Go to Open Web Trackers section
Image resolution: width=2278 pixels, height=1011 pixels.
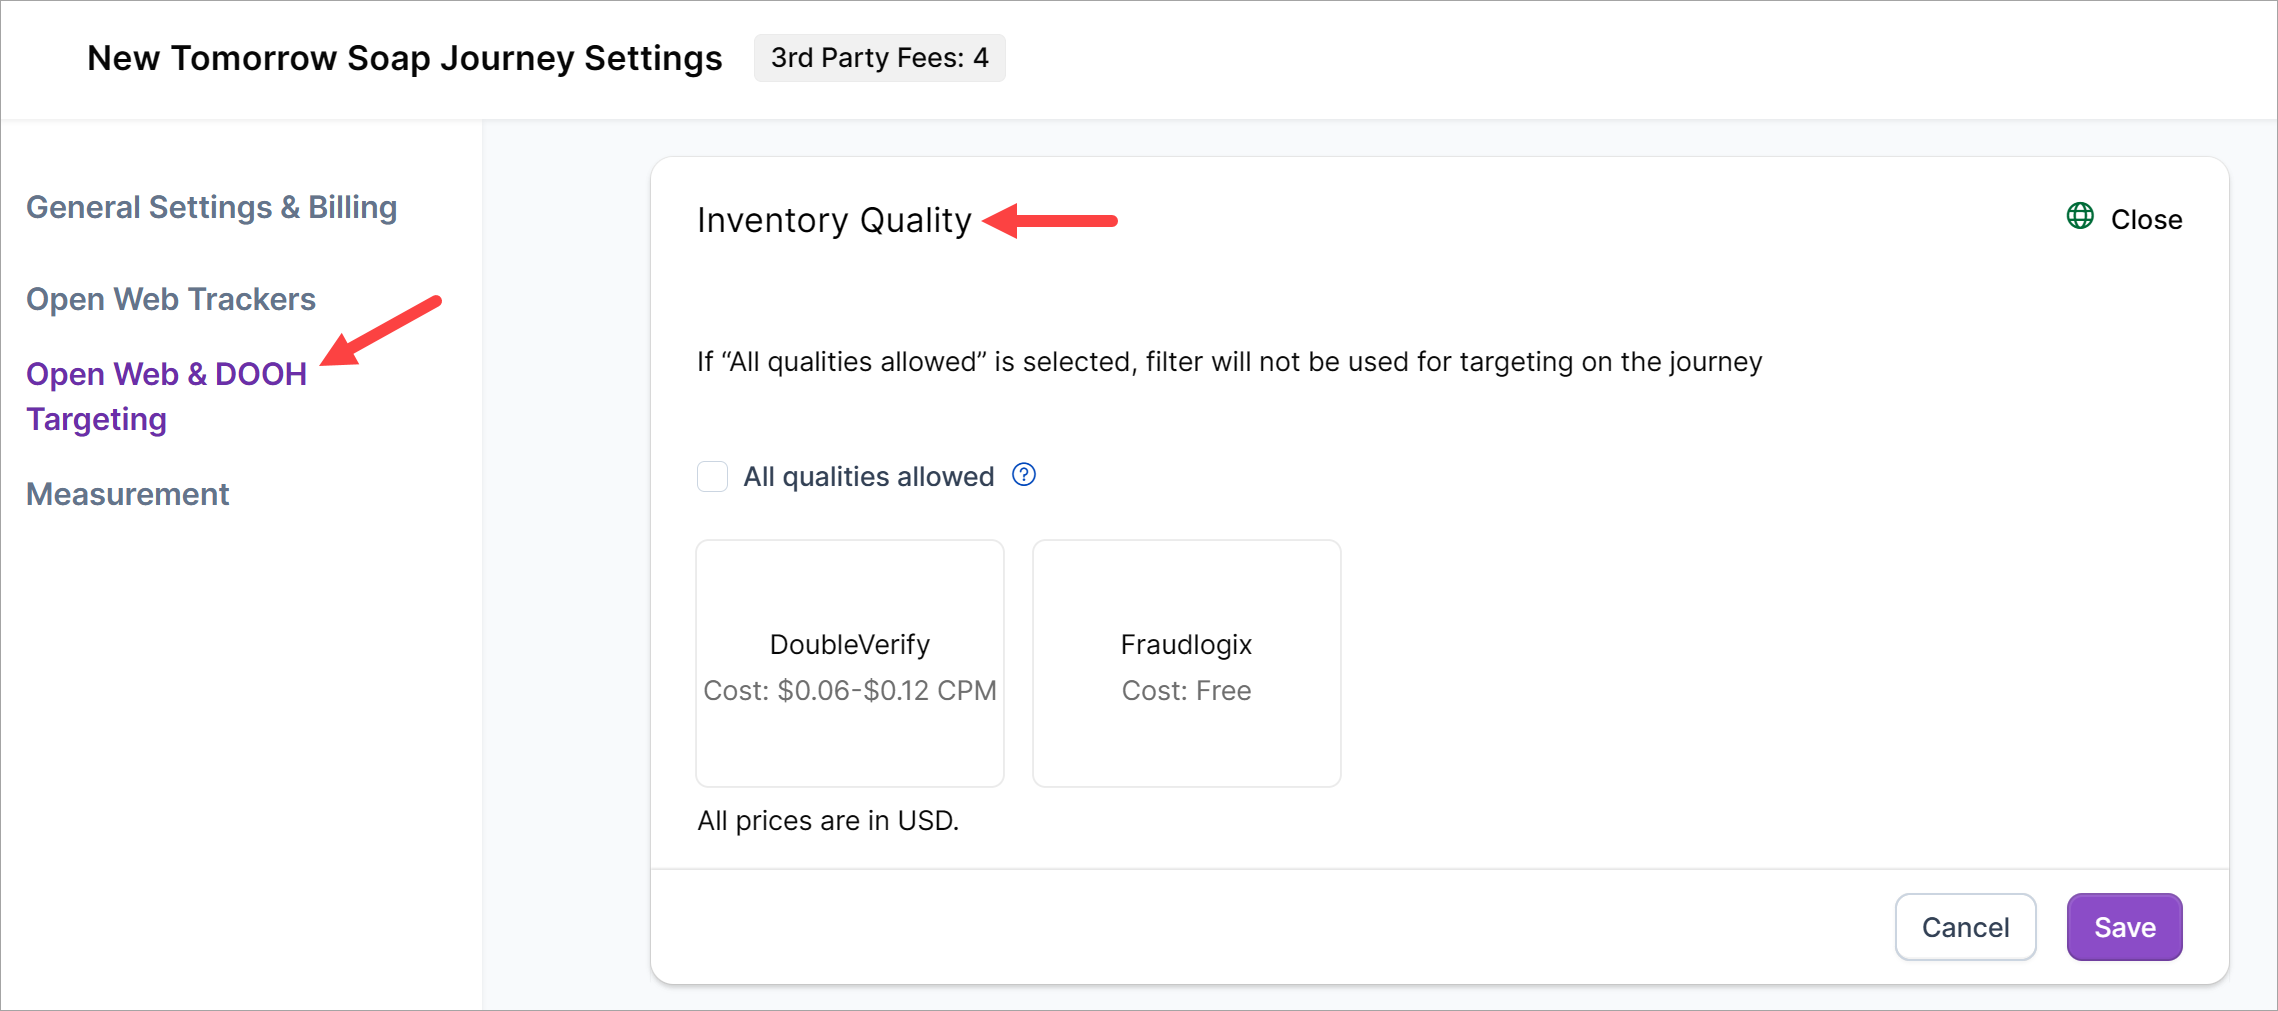[x=171, y=299]
